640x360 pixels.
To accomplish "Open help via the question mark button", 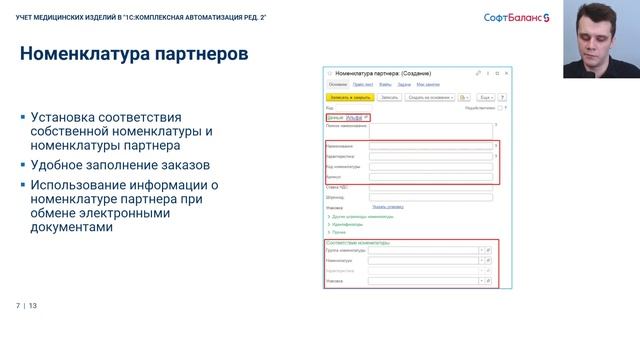I will 502,98.
